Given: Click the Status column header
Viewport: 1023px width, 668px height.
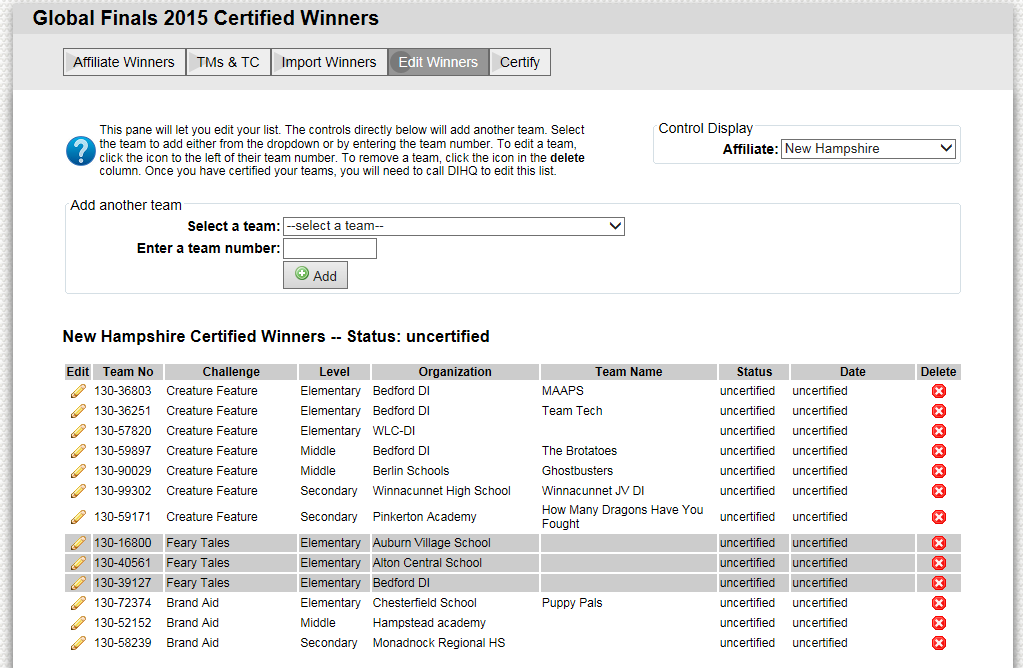Looking at the screenshot, I should 754,372.
